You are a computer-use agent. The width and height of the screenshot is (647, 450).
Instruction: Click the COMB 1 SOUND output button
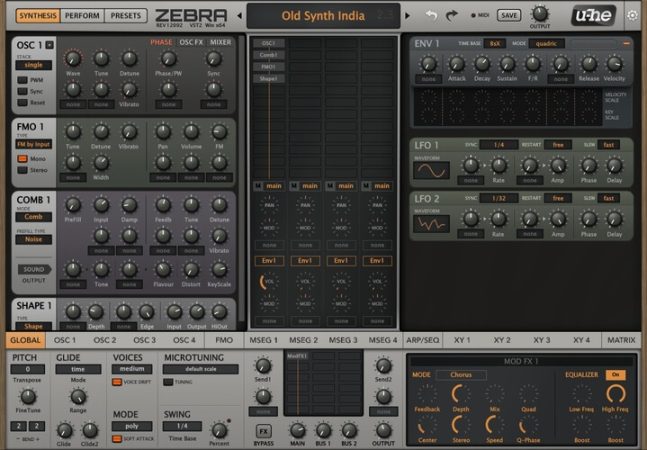pyautogui.click(x=34, y=269)
